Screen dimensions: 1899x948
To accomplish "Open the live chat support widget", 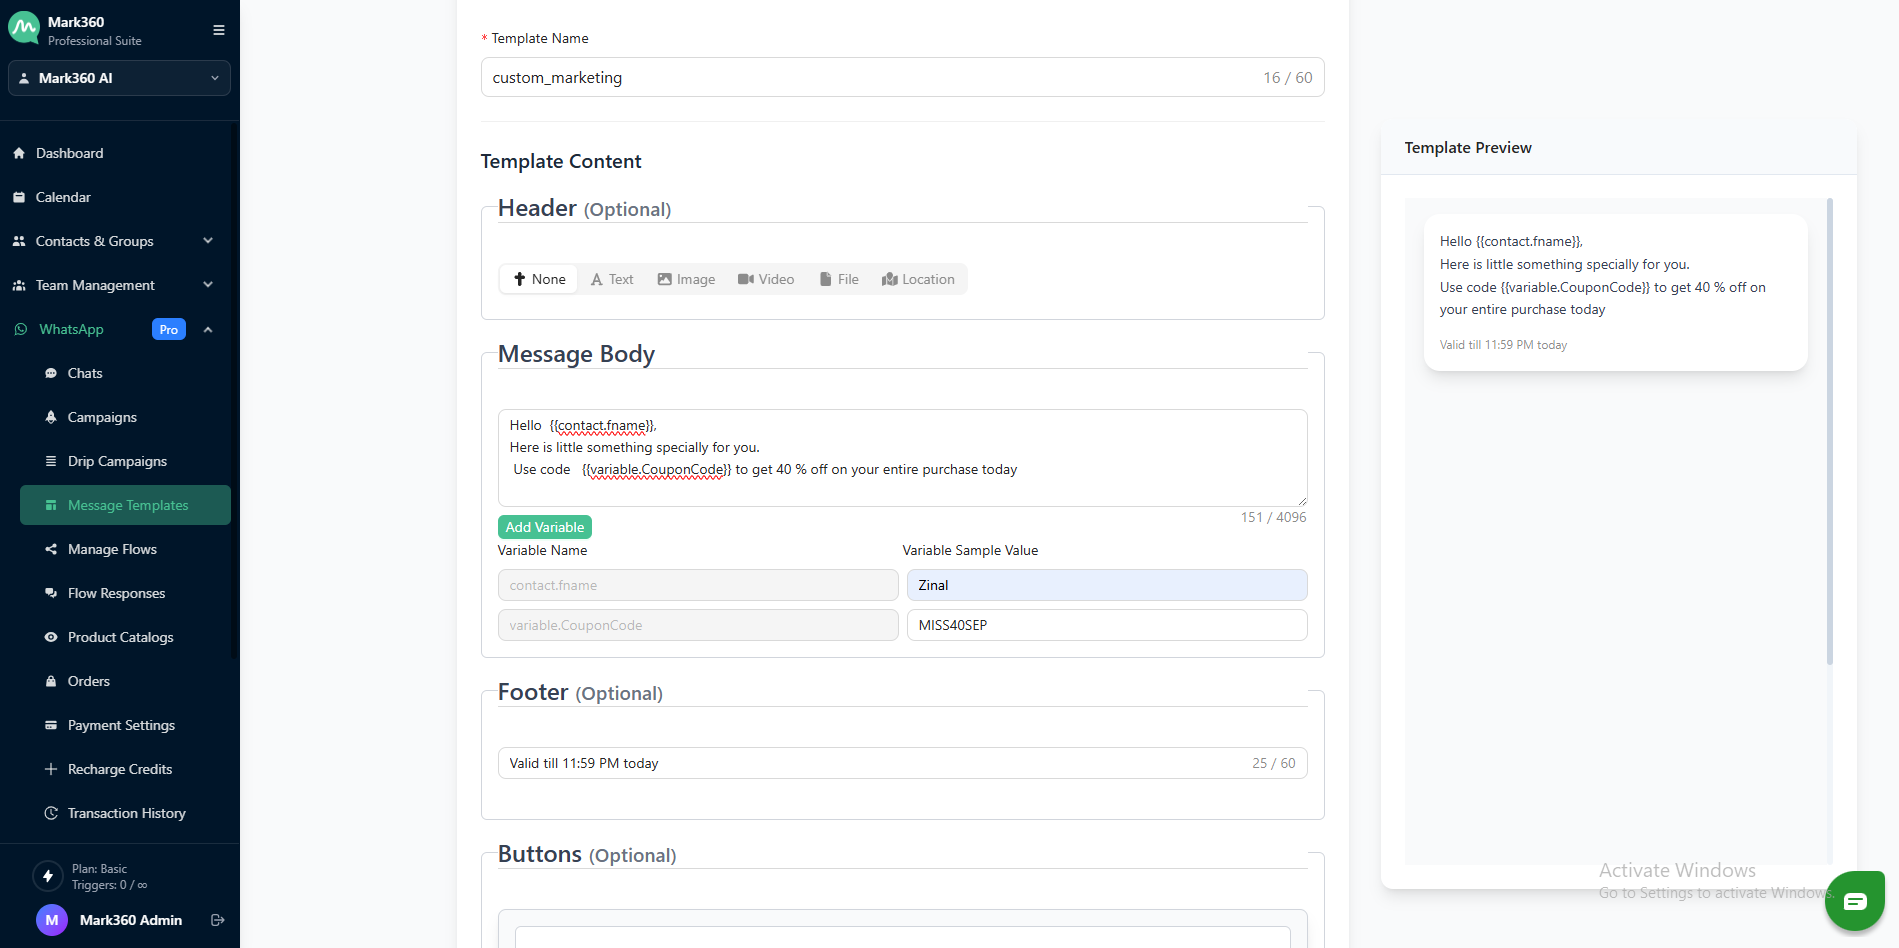I will [x=1854, y=901].
